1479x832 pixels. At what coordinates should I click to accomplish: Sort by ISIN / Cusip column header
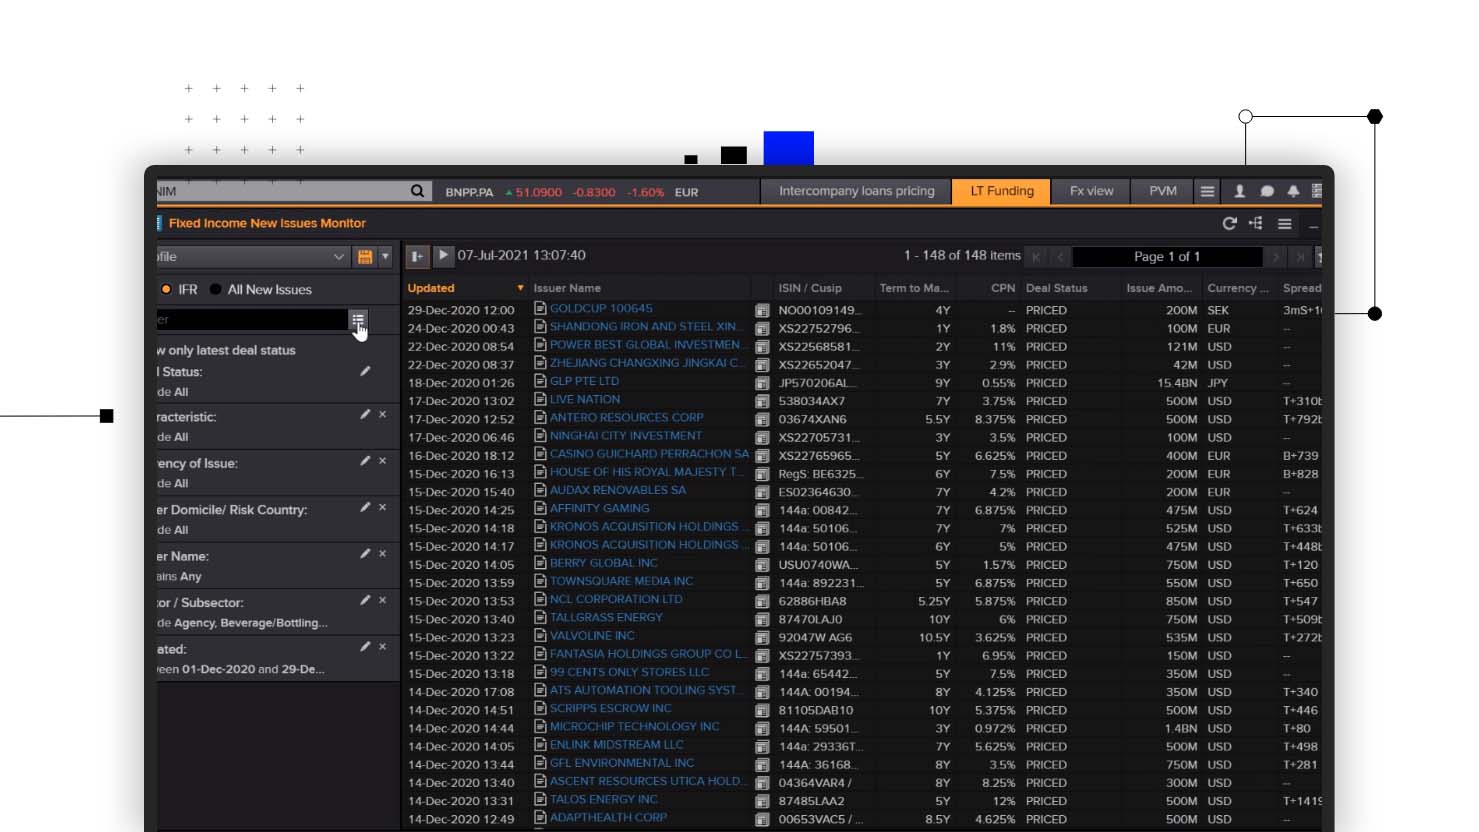coord(810,288)
